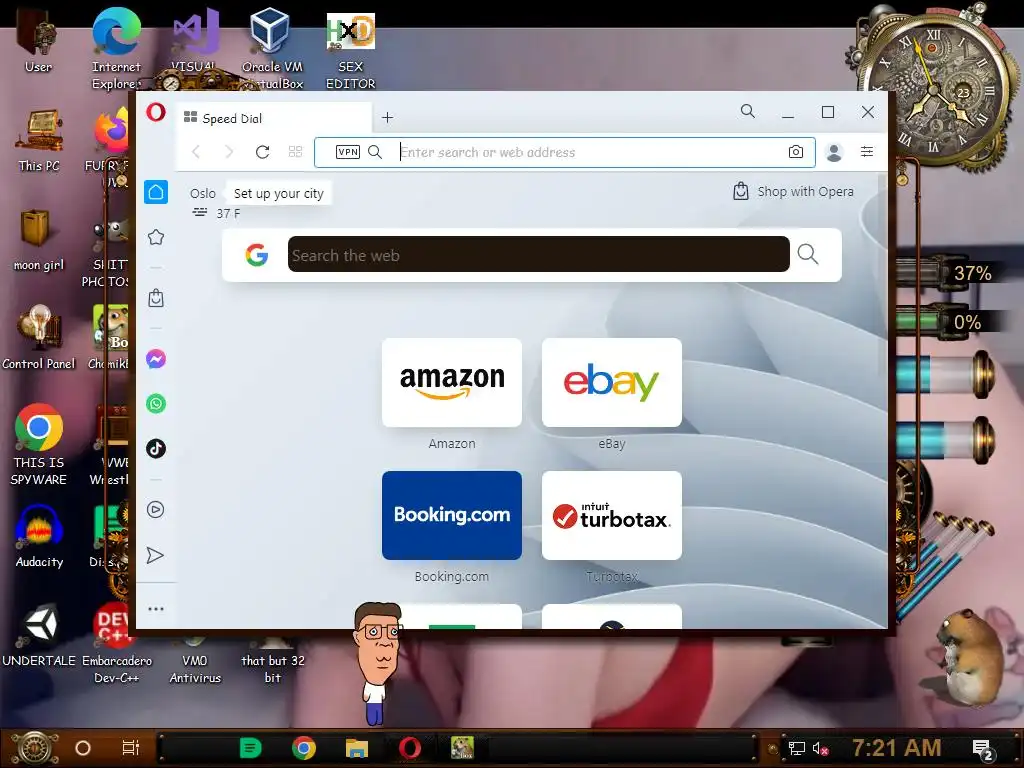Open the Opera menu logo
Viewport: 1024px width, 768px height.
coord(155,112)
